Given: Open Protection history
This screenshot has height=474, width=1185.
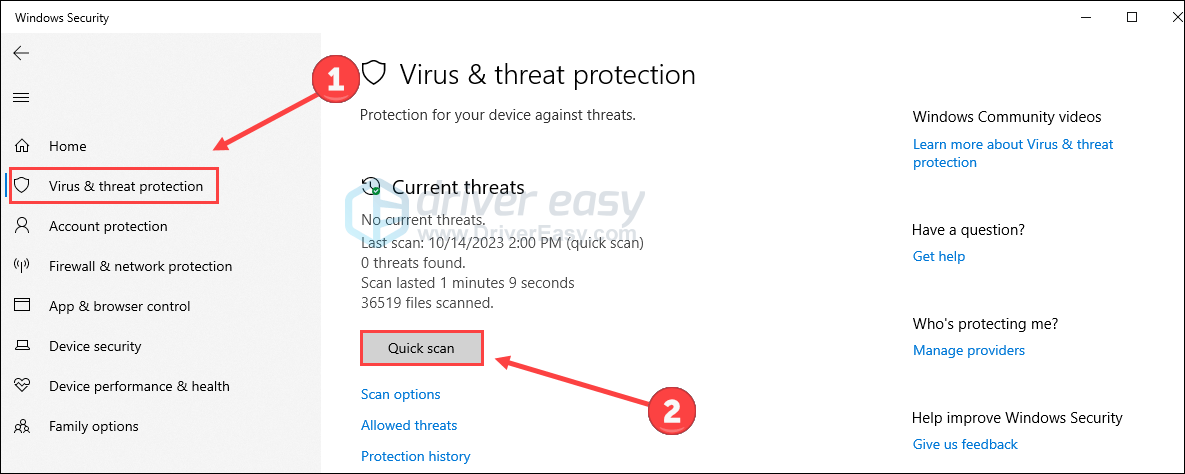Looking at the screenshot, I should pos(416,457).
